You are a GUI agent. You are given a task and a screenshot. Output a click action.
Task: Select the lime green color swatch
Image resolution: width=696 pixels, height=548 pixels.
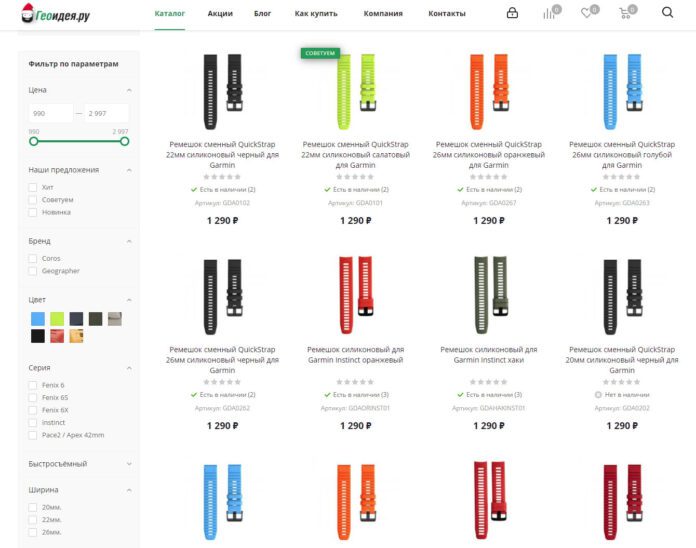[57, 319]
